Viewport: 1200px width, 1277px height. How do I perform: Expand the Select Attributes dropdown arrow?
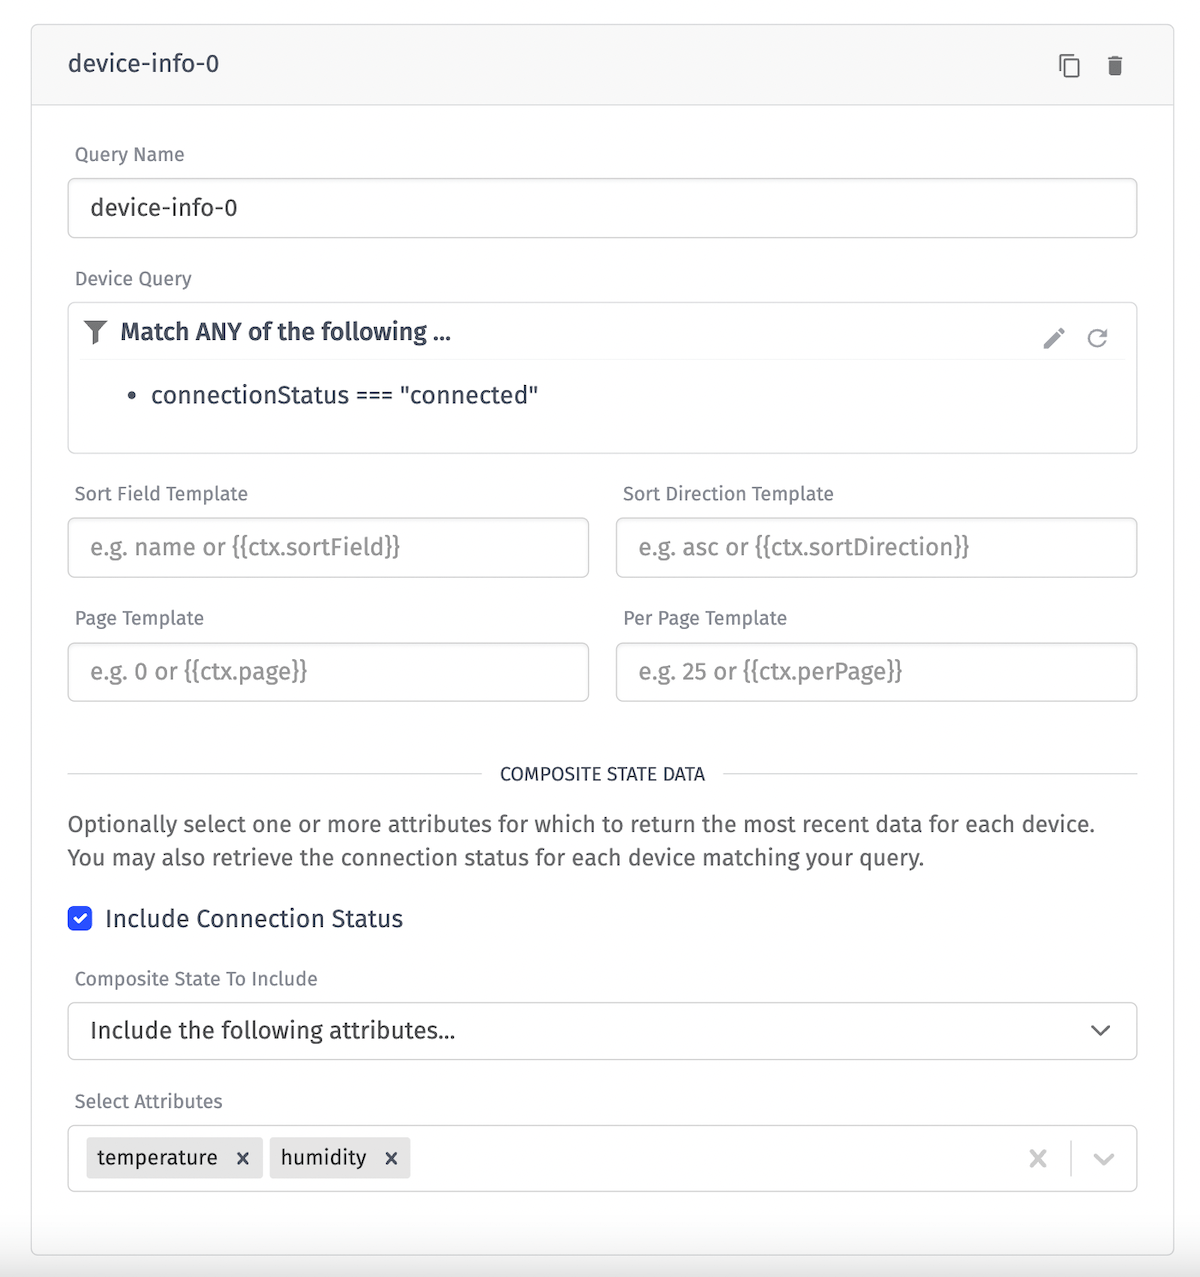pos(1104,1158)
